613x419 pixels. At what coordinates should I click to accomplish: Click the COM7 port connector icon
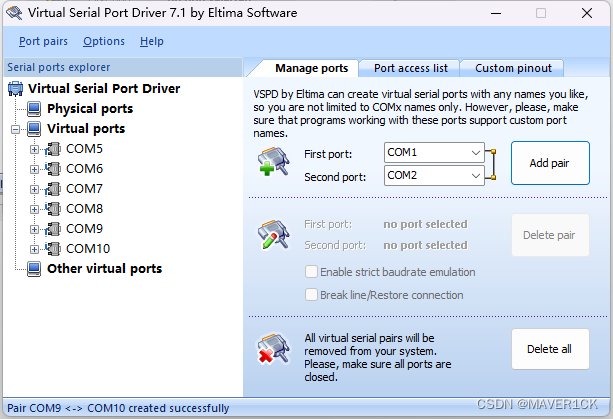[53, 189]
